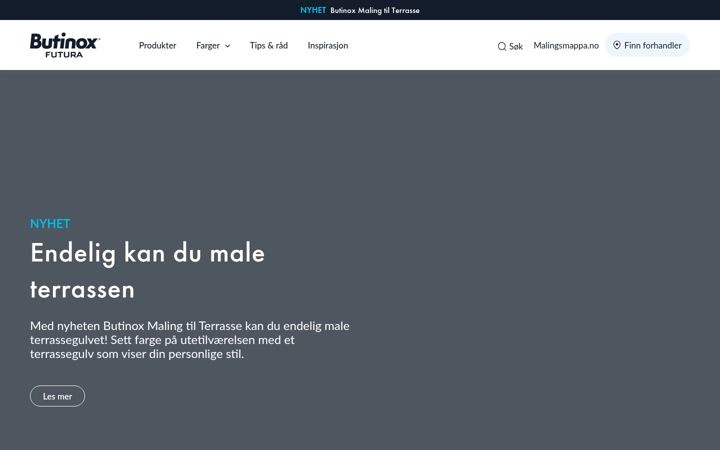Go to Tips & råd
Image resolution: width=720 pixels, height=450 pixels.
click(x=269, y=45)
